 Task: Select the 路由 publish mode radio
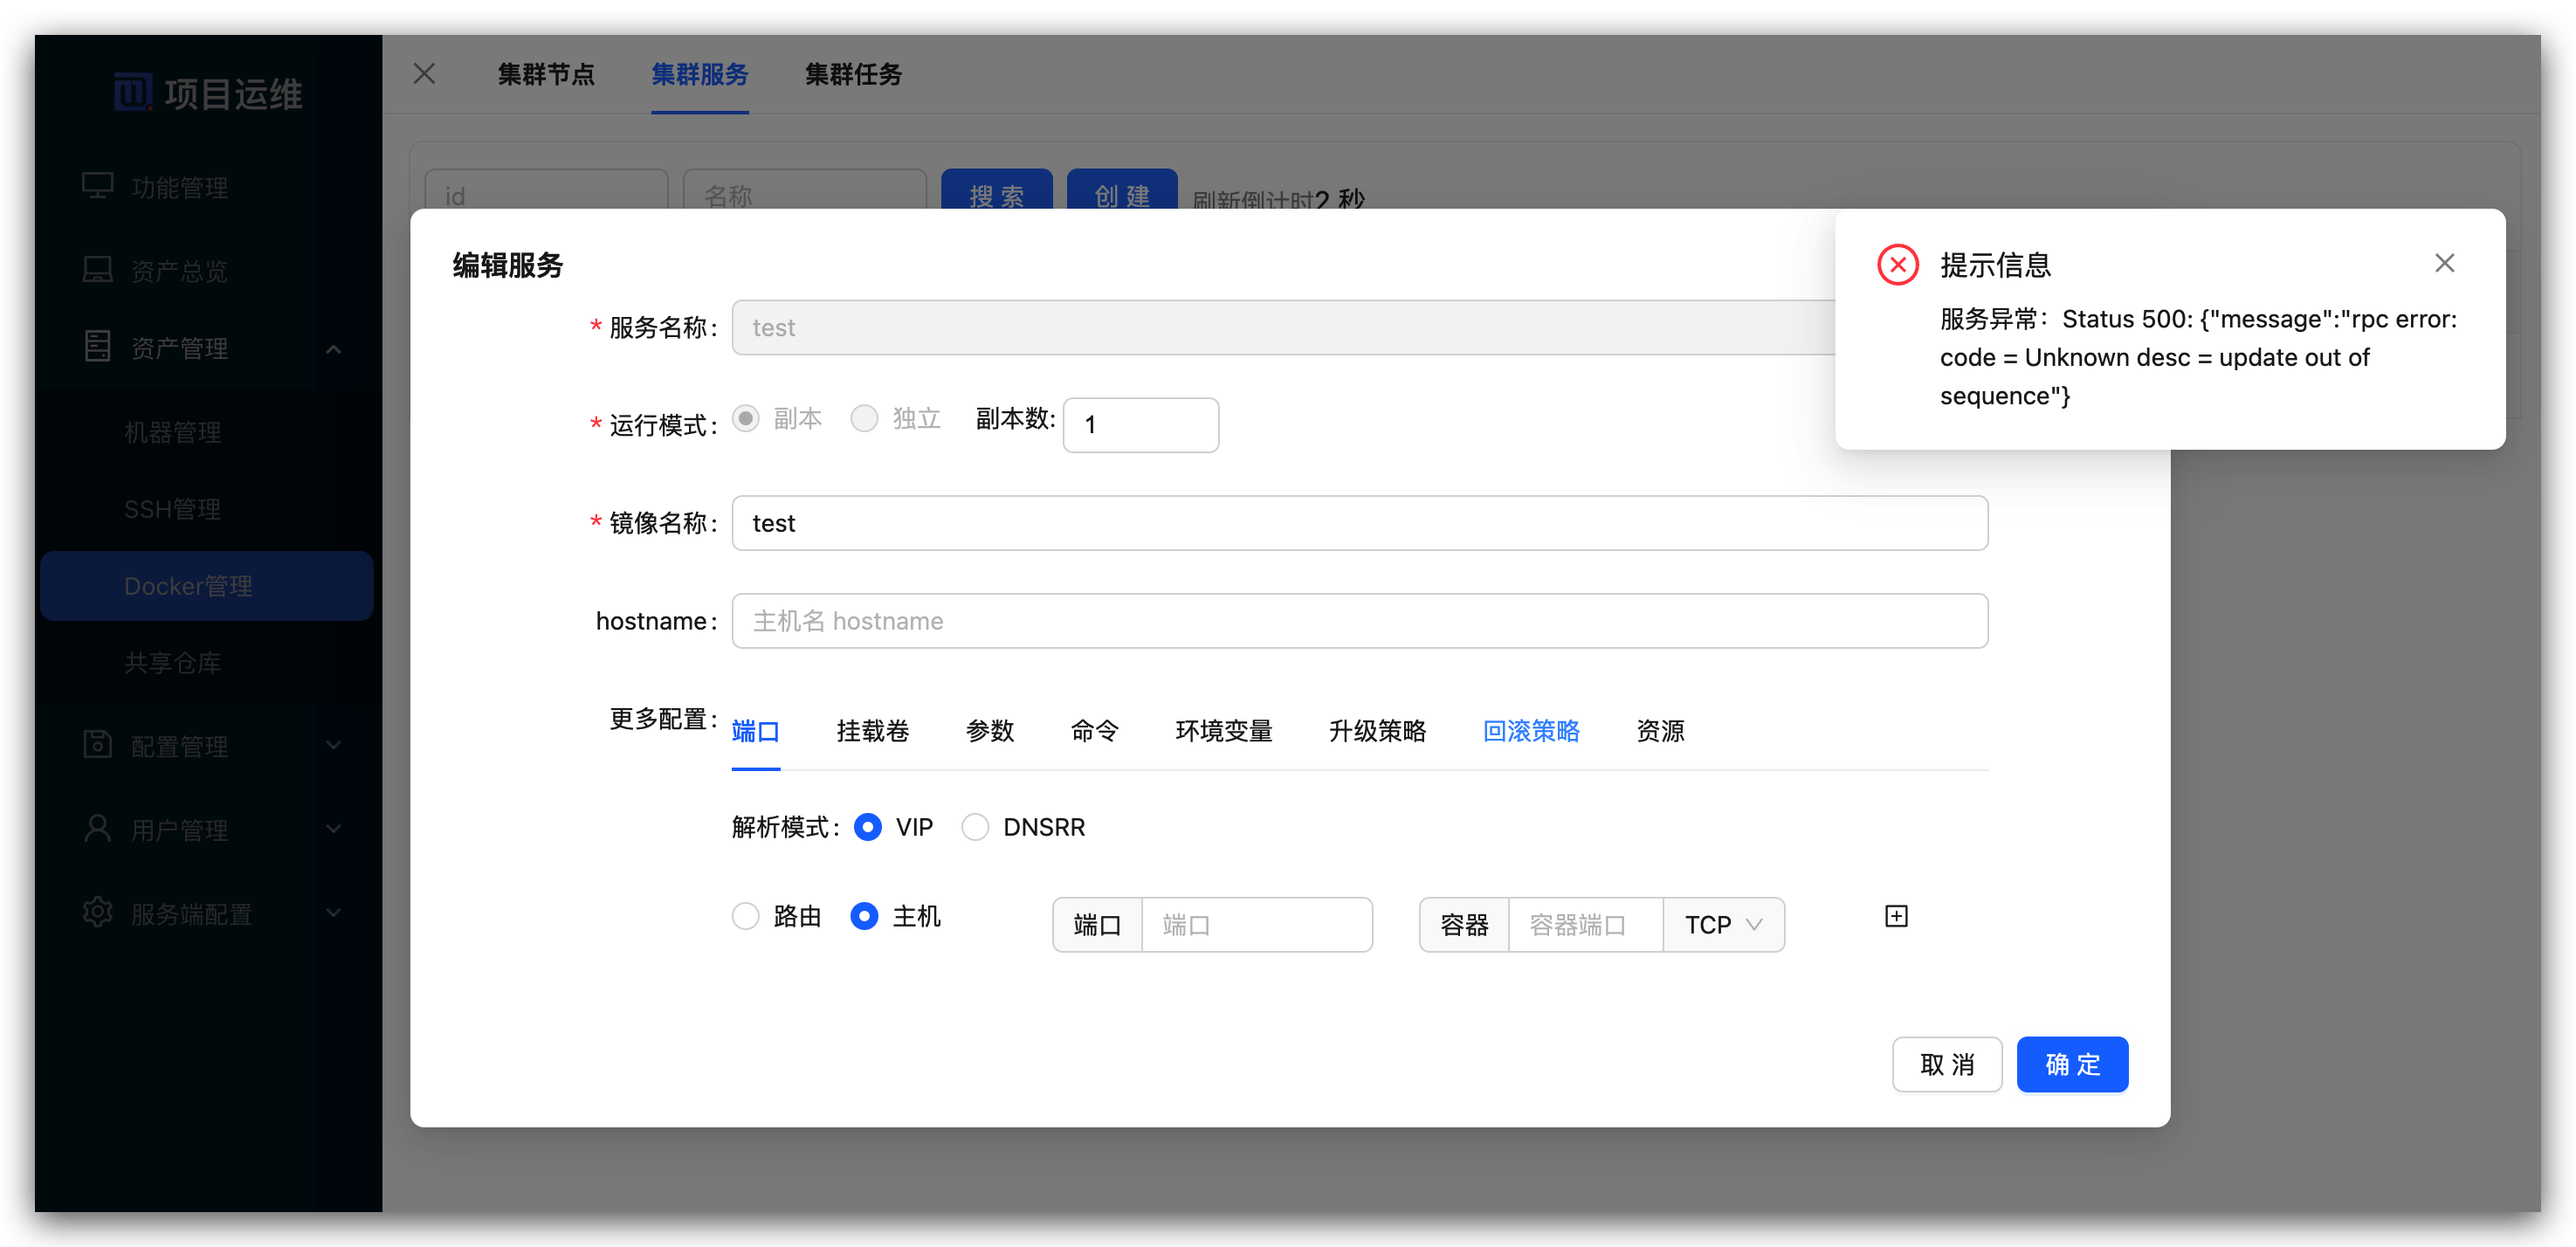[x=745, y=916]
